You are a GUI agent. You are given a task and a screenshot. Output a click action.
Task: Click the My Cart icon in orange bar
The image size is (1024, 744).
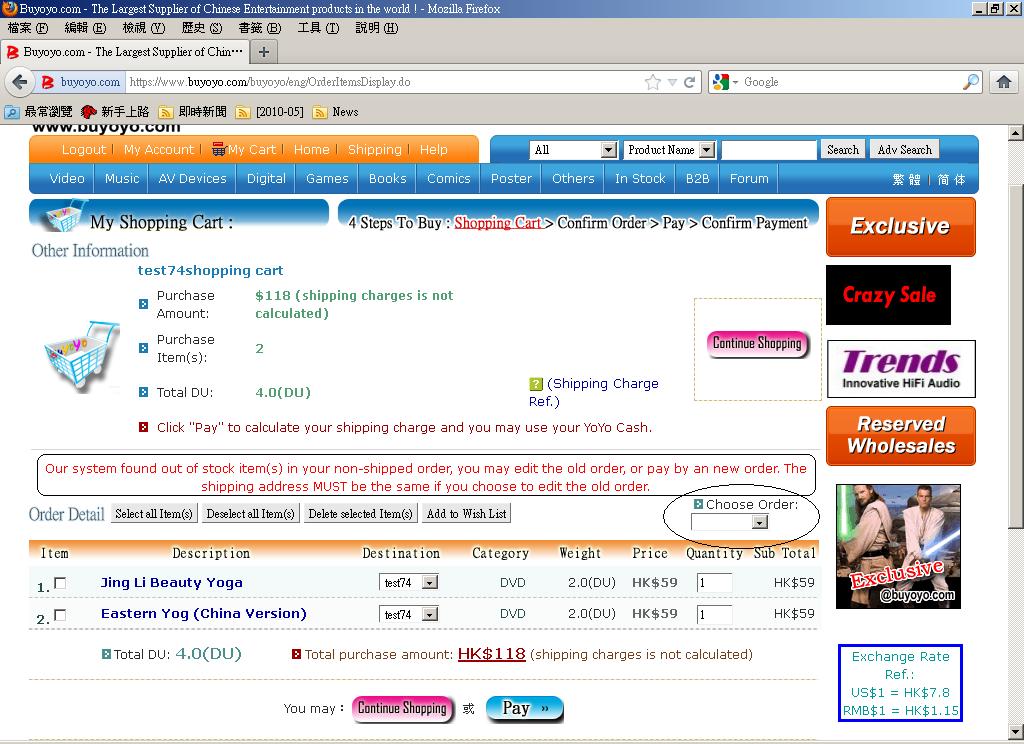coord(218,150)
